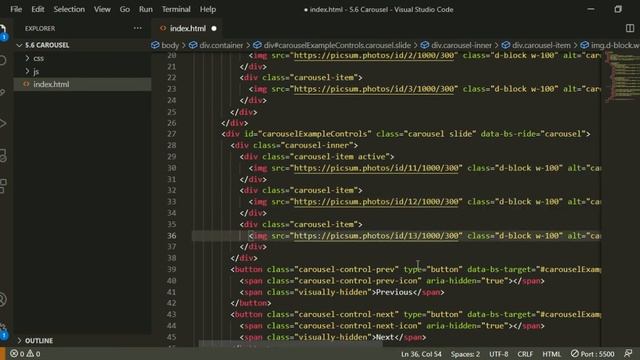Click the word Previous on line 41
The width and height of the screenshot is (640, 360).
(394, 292)
